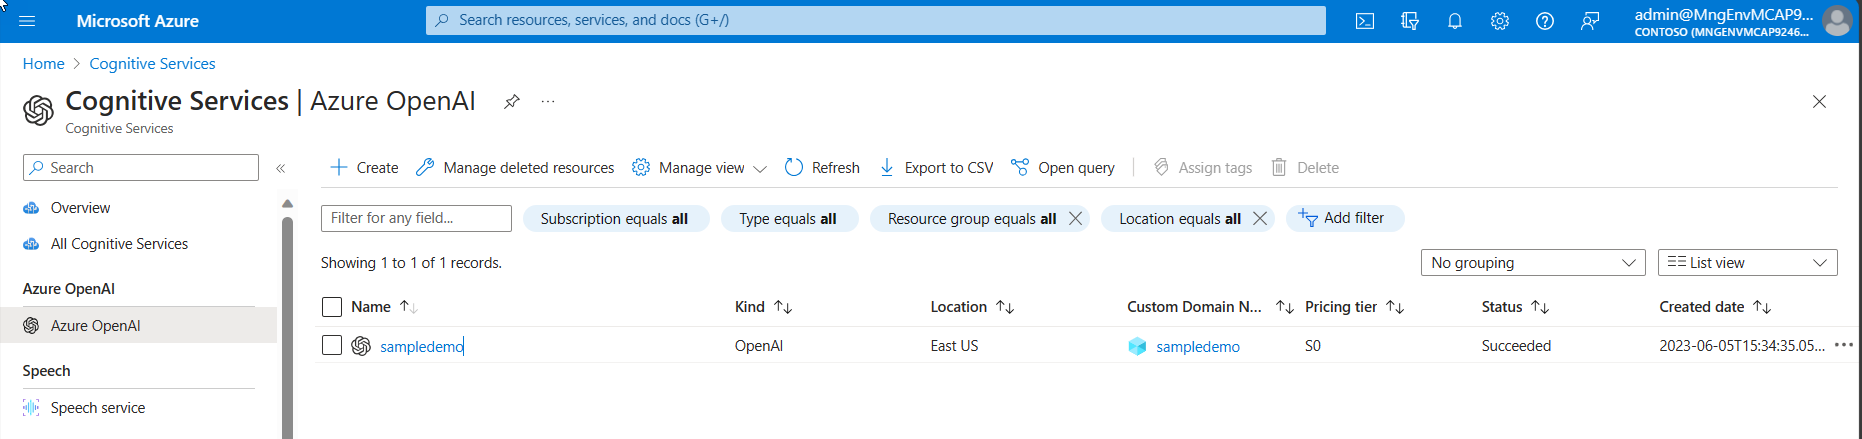This screenshot has height=439, width=1862.
Task: Open Directories and subscriptions filter icon
Action: 1410,21
